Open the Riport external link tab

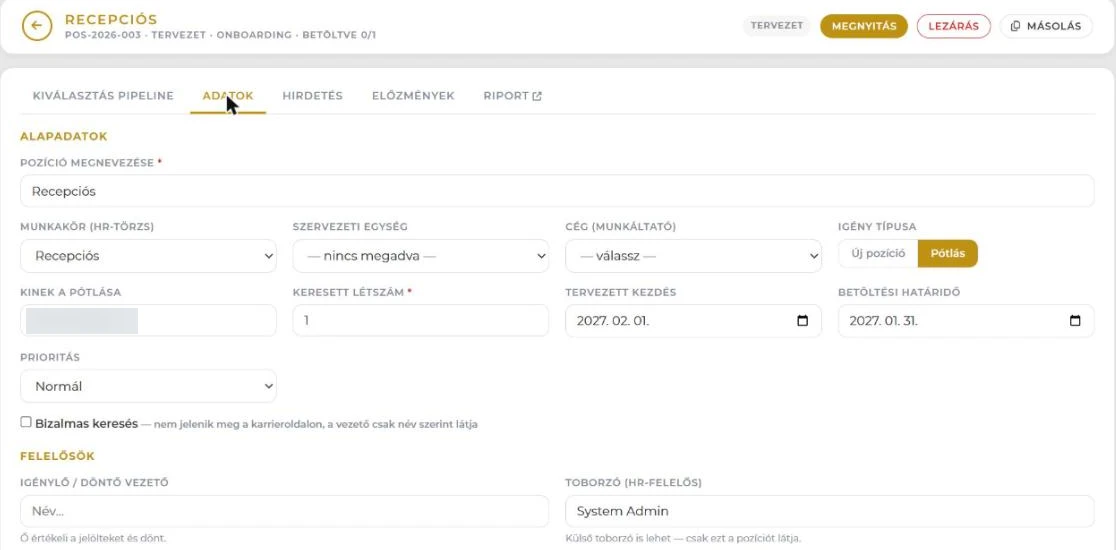coord(512,96)
